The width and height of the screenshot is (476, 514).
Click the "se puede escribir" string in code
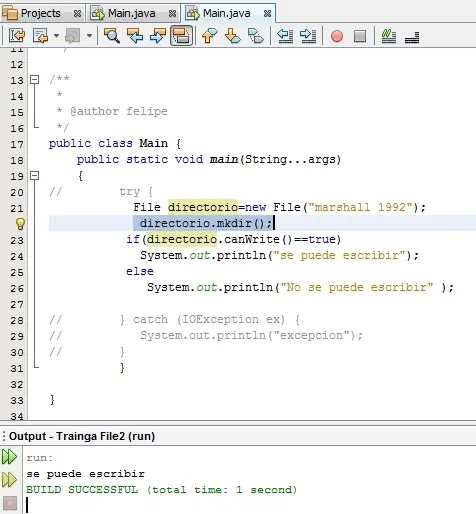(x=339, y=255)
